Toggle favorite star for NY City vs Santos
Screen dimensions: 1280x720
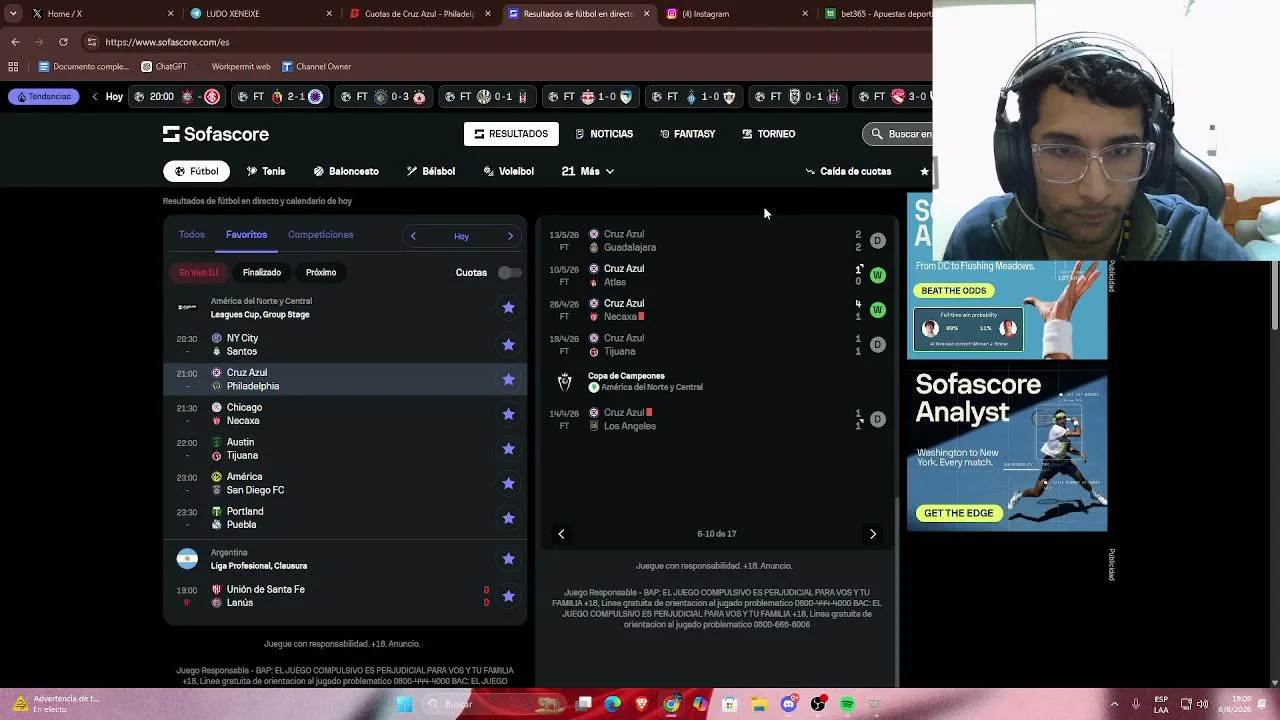point(509,345)
